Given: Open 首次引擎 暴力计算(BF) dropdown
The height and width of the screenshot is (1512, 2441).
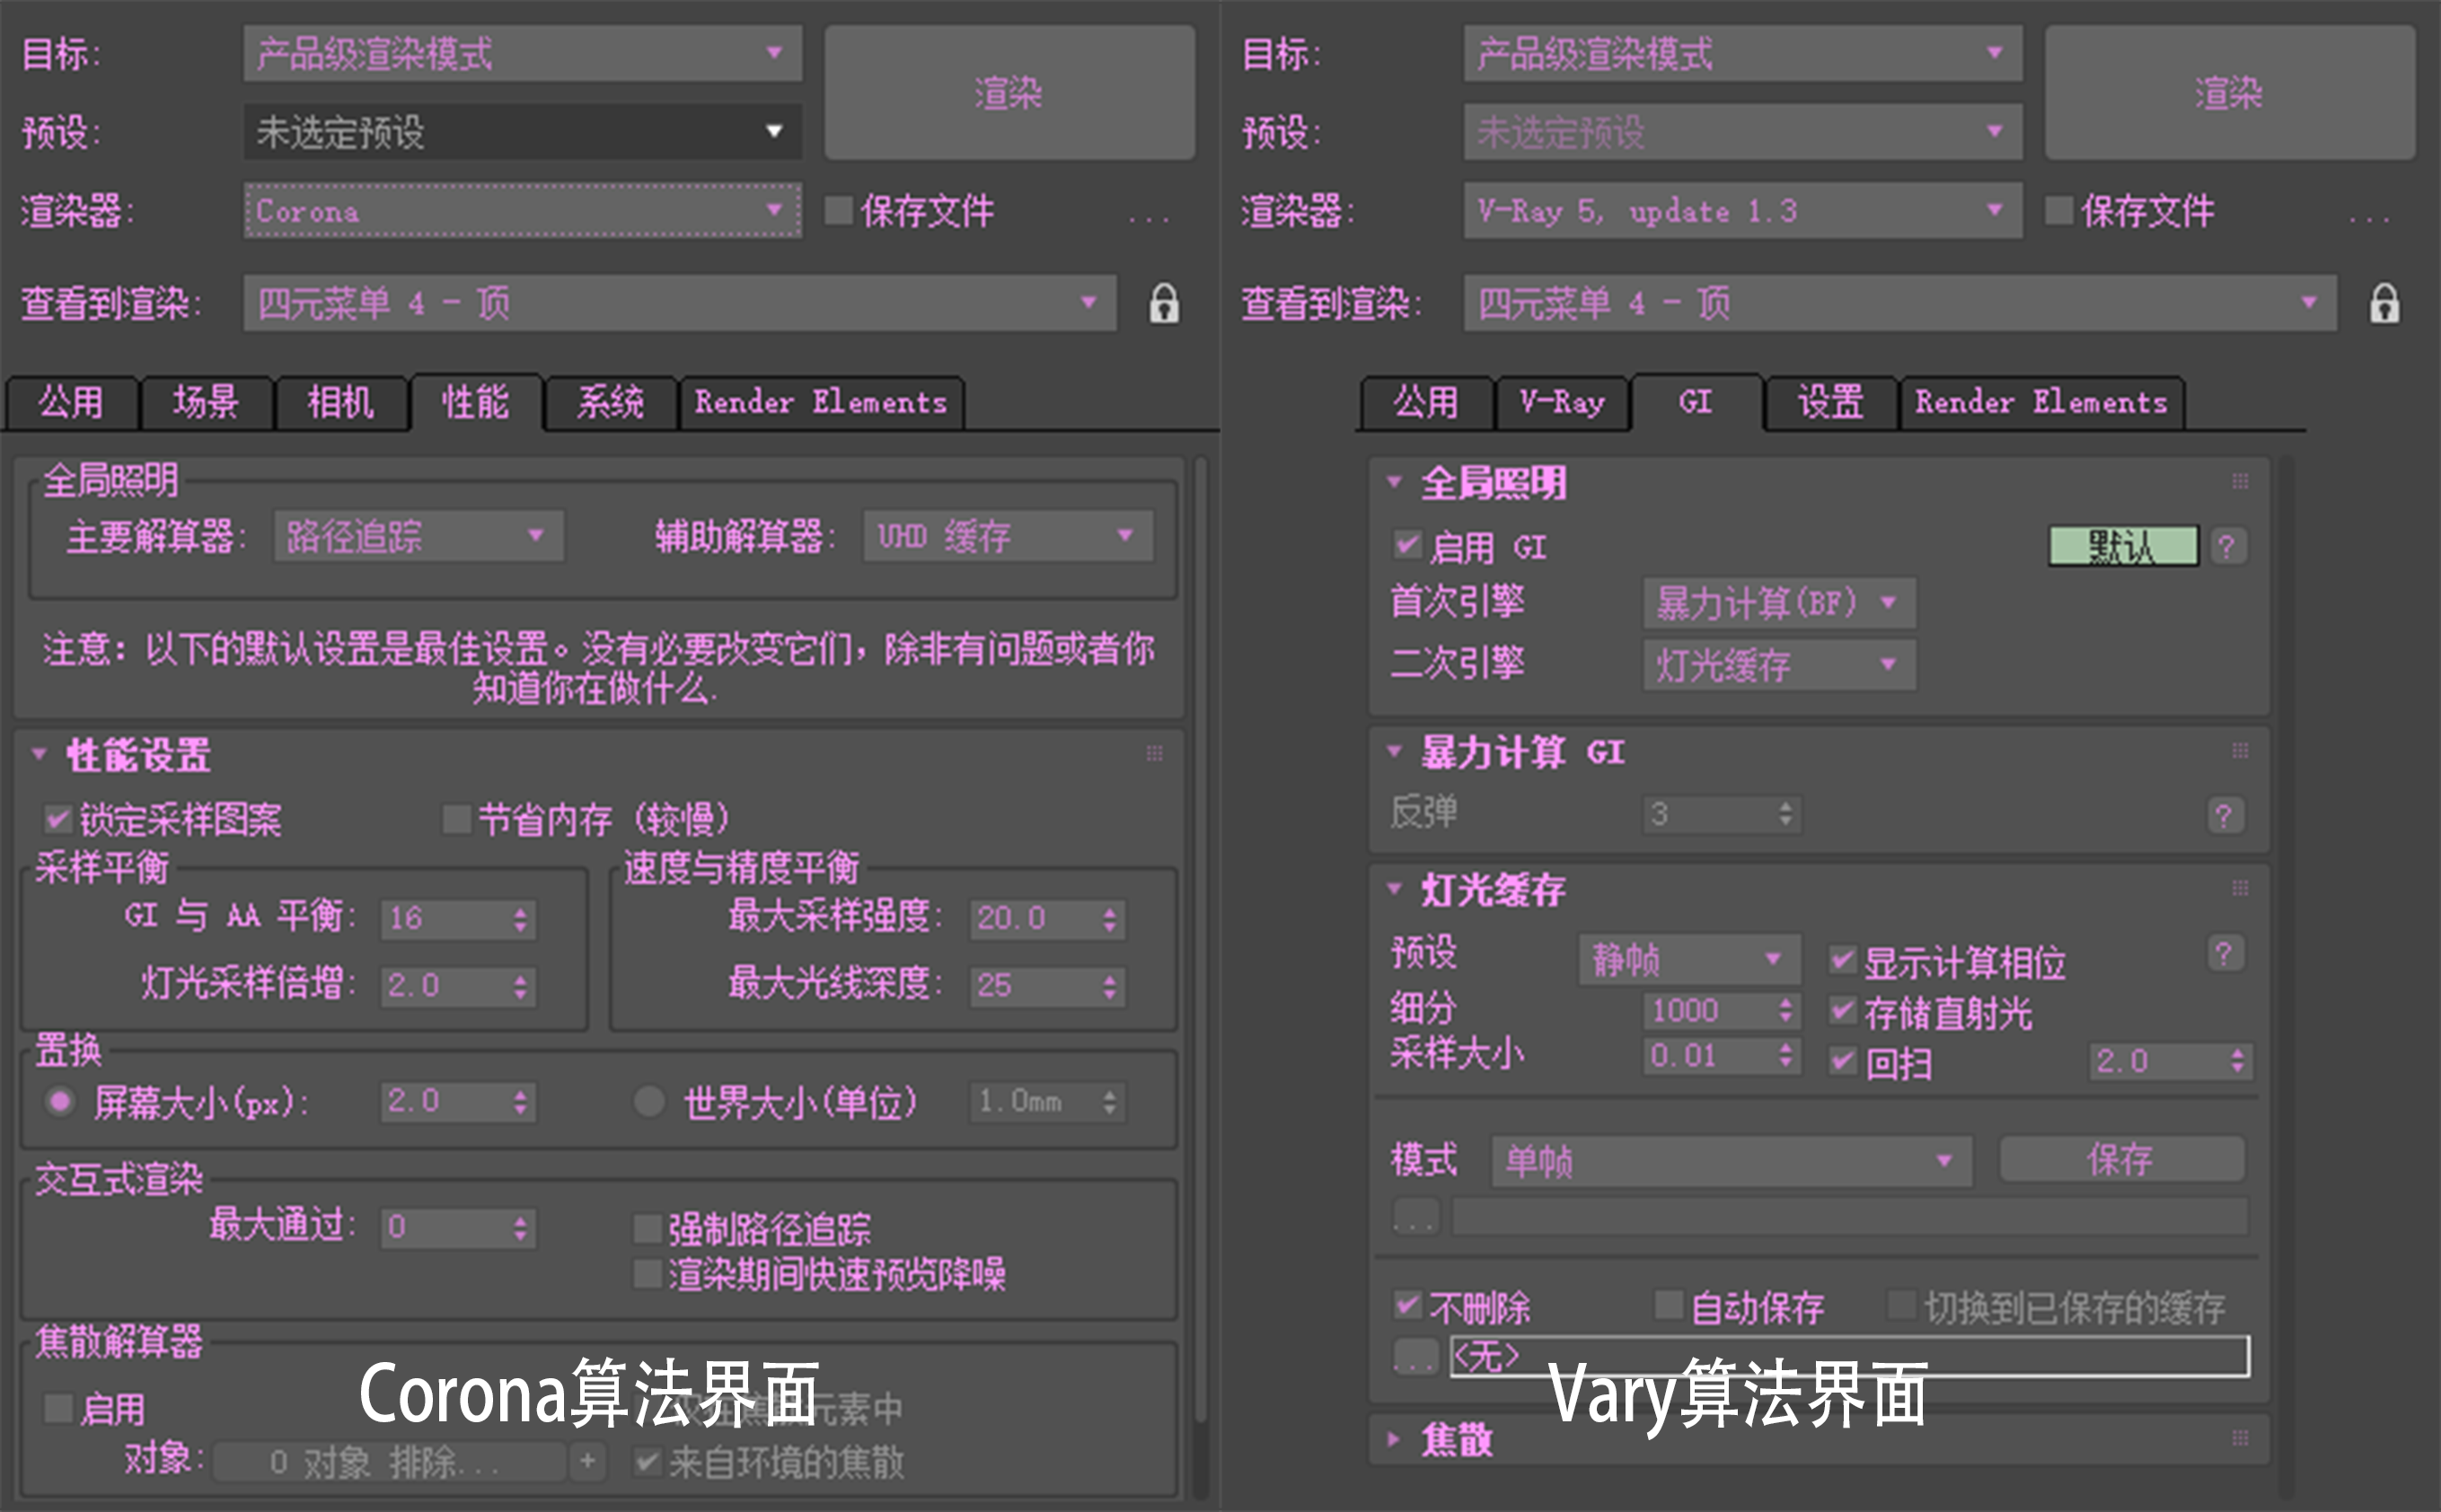Looking at the screenshot, I should click(x=1780, y=603).
